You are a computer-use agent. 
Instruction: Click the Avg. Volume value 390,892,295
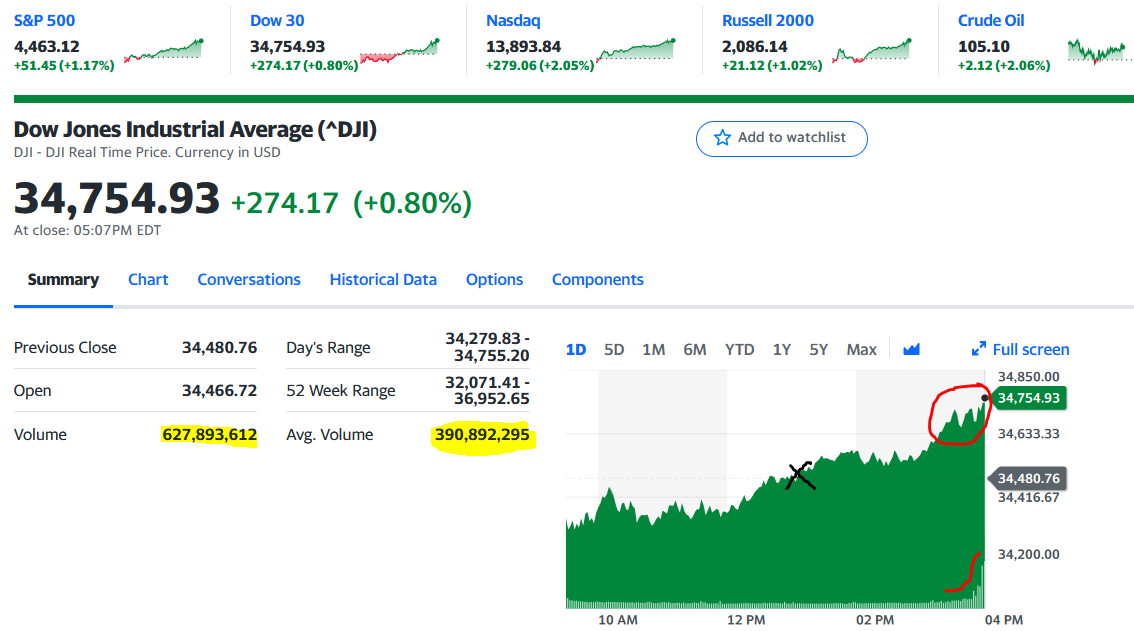(x=482, y=435)
